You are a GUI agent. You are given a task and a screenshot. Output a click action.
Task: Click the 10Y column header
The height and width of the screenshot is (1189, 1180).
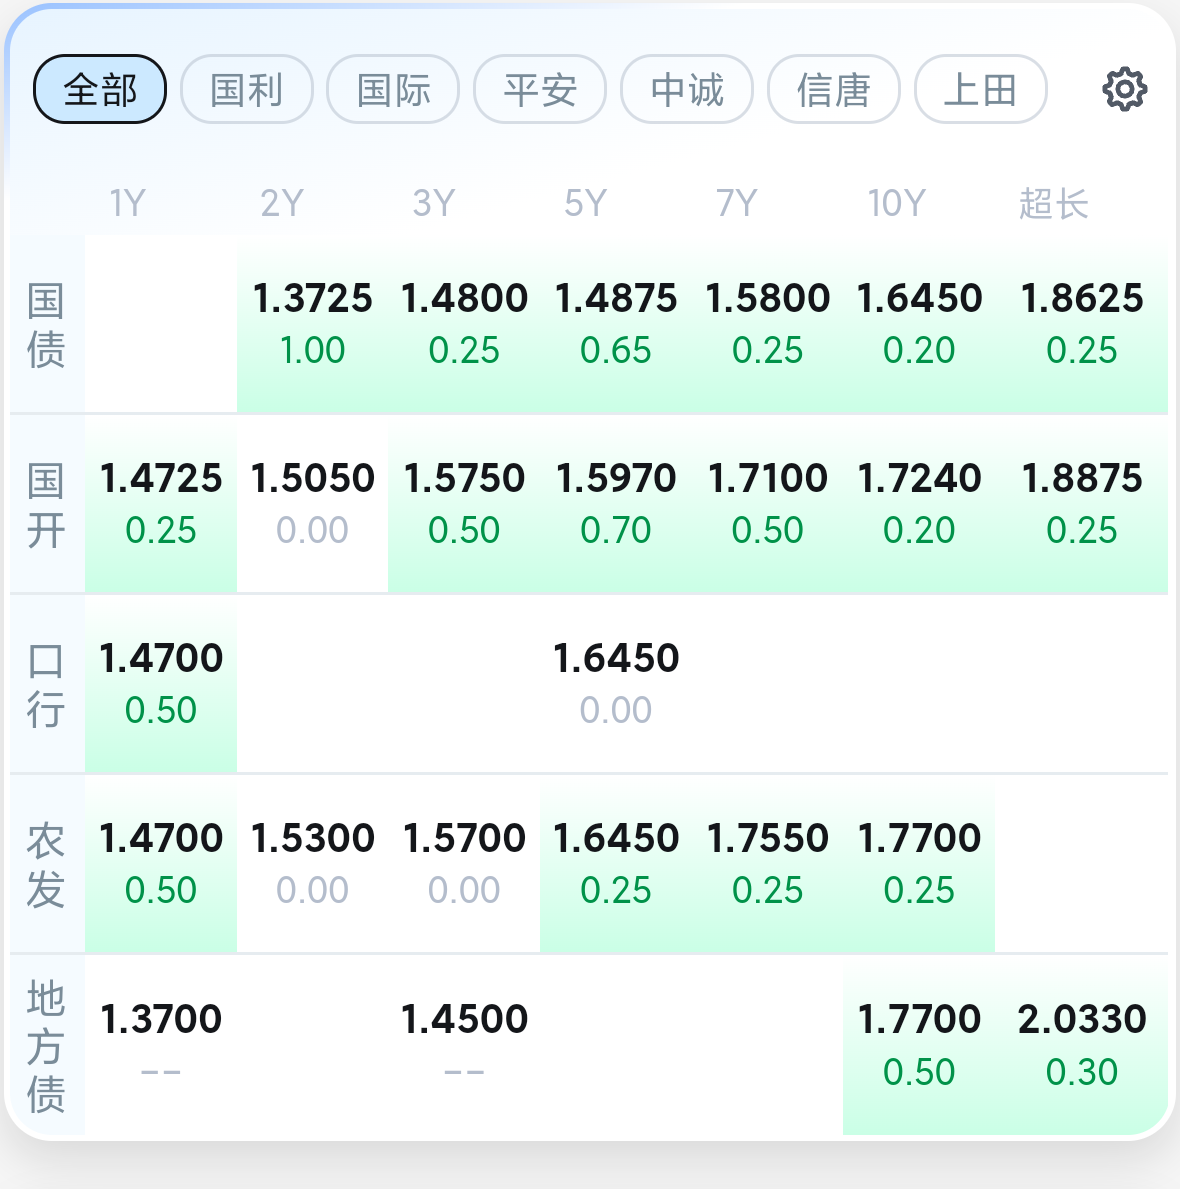click(896, 203)
